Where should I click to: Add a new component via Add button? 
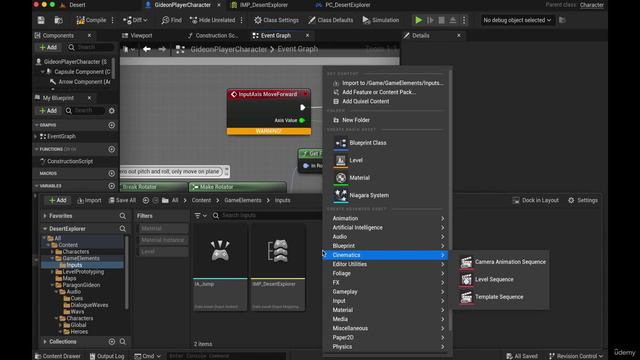(x=48, y=47)
